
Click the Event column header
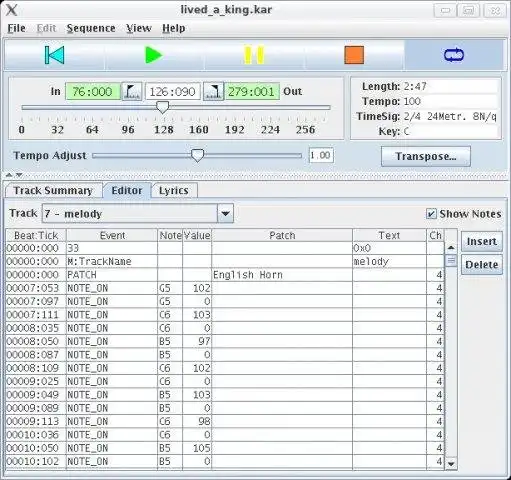pos(112,236)
